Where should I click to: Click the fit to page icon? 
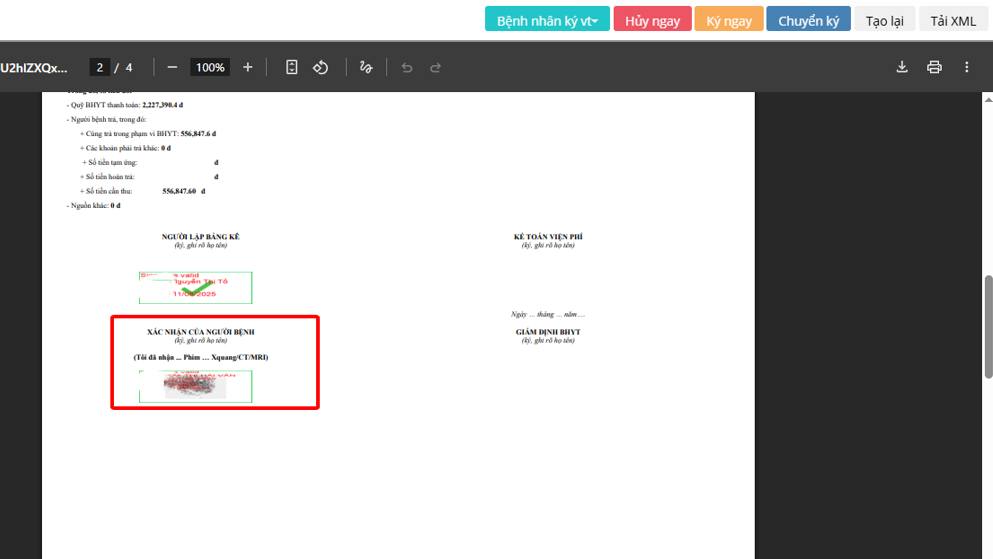[x=292, y=67]
